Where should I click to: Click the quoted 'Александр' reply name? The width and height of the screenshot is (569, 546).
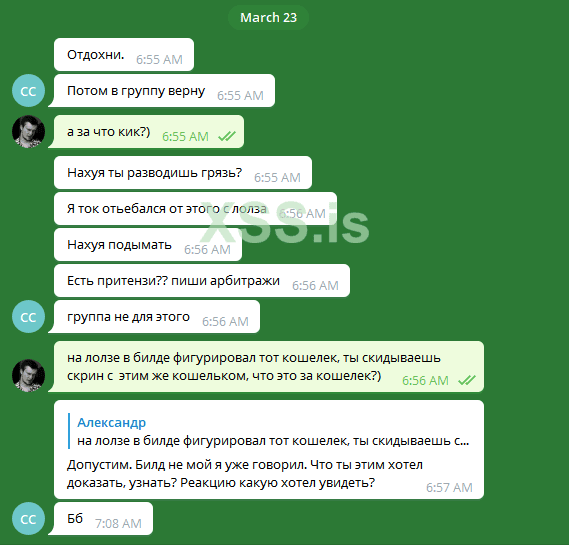coord(111,423)
